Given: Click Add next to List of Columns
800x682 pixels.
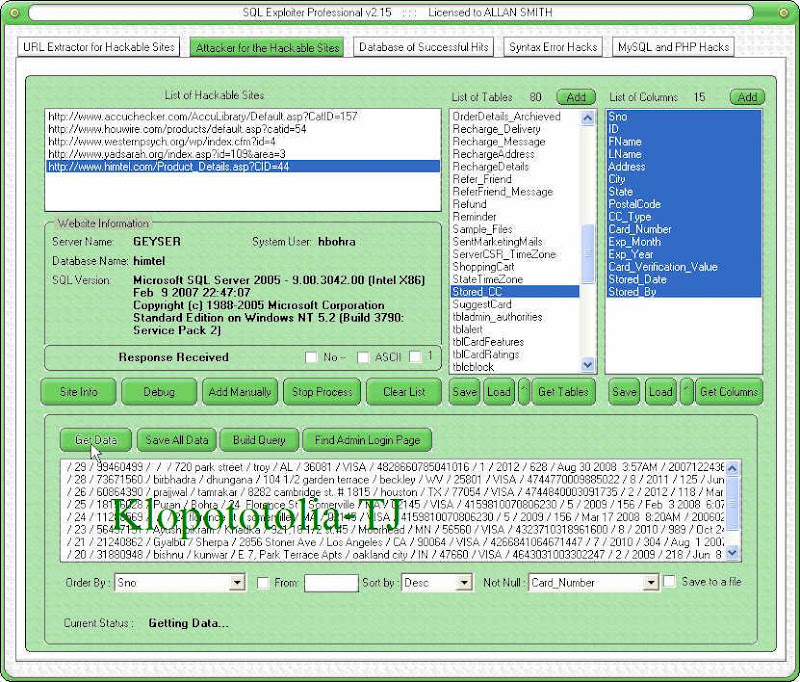Looking at the screenshot, I should [x=747, y=97].
